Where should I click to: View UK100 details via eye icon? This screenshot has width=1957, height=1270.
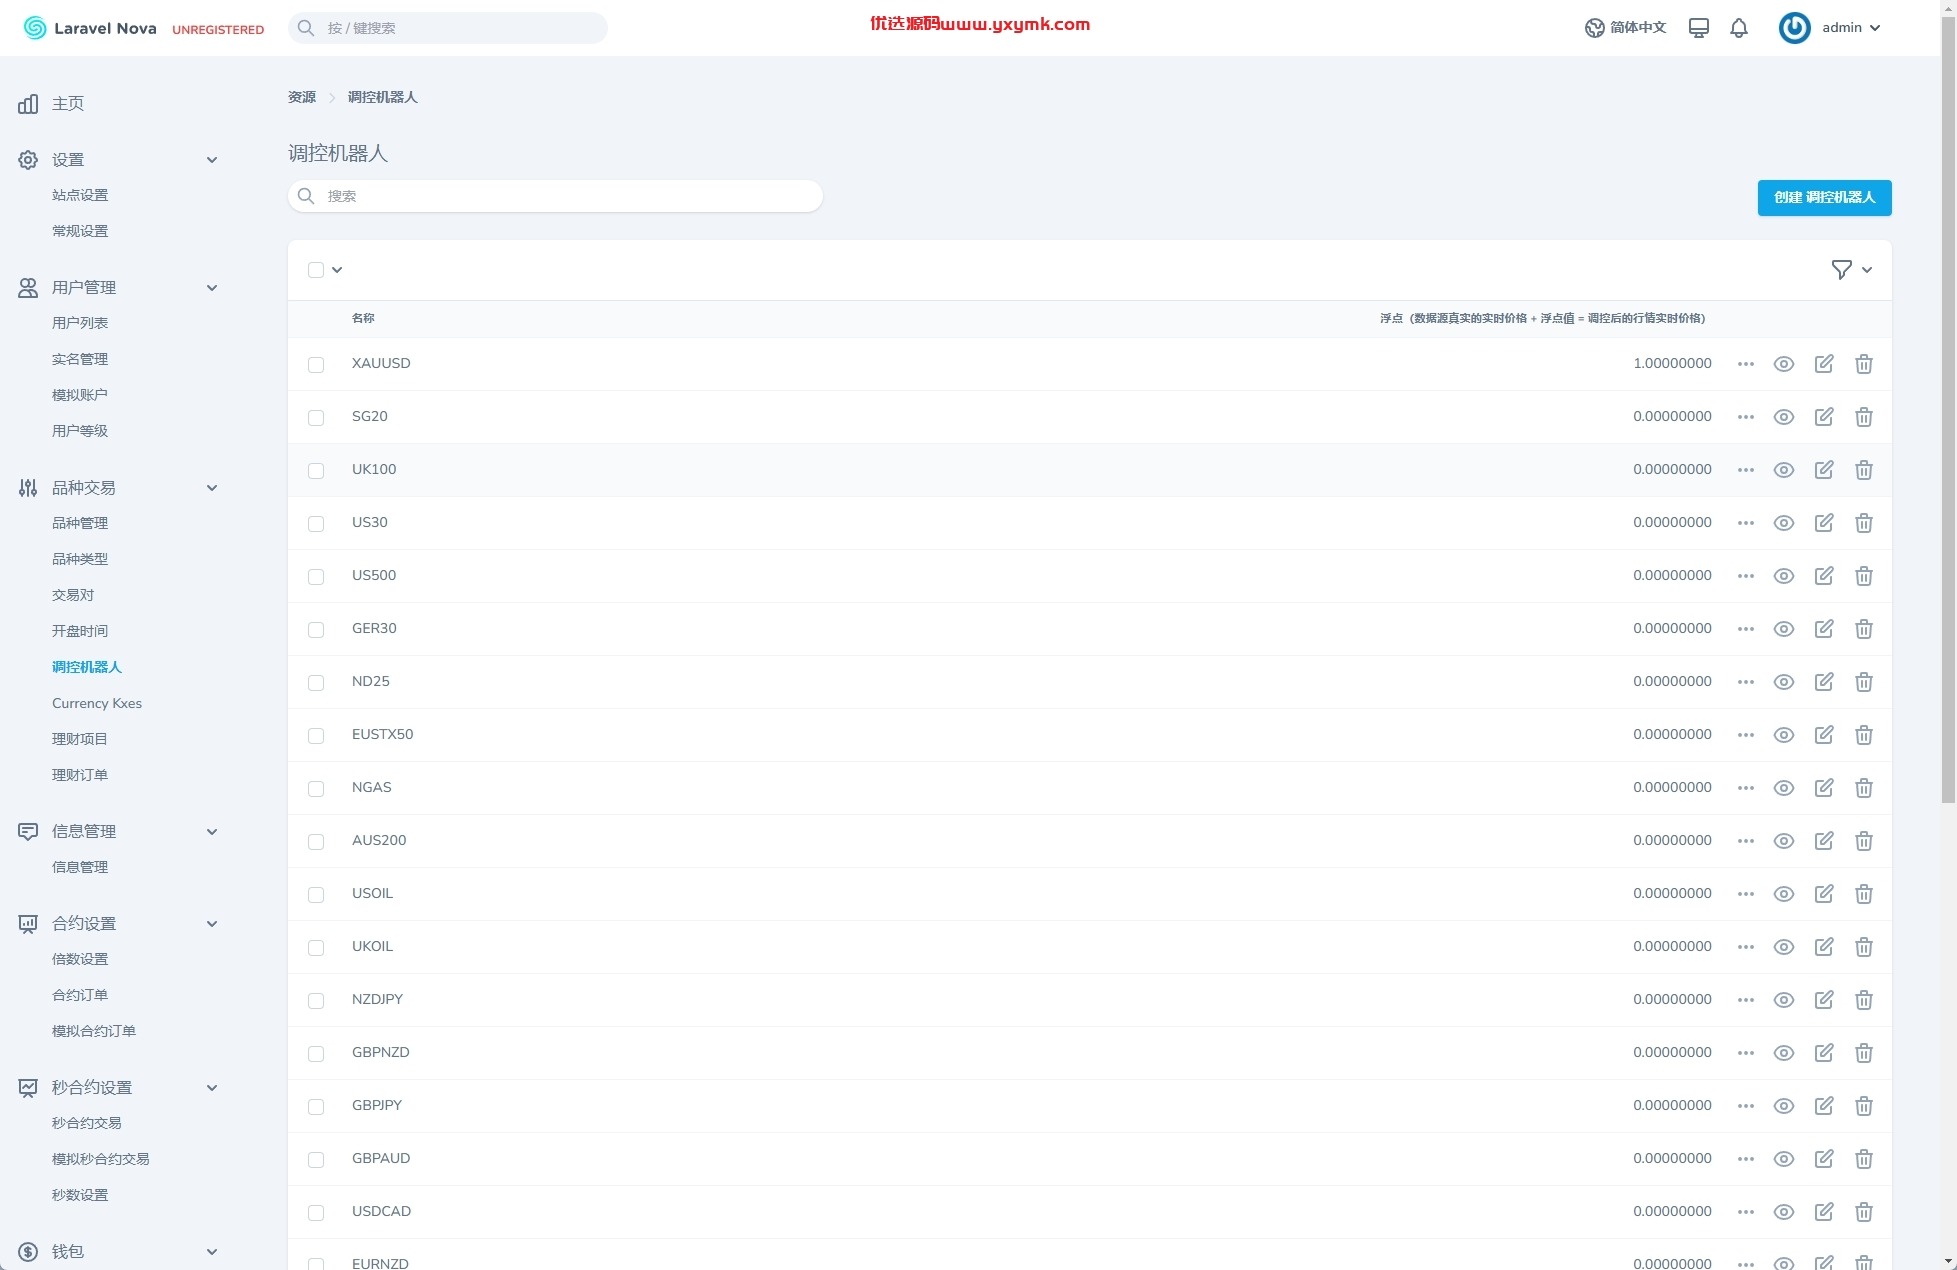coord(1784,470)
